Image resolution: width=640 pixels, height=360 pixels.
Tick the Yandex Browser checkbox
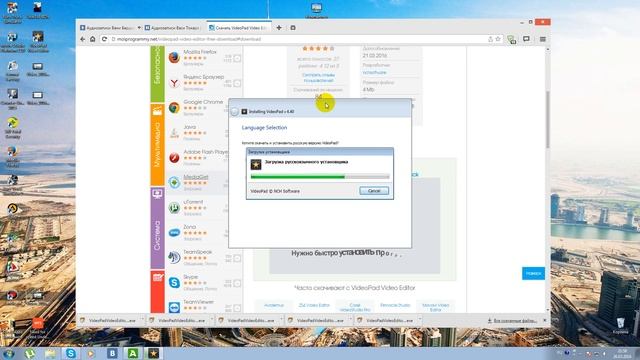click(x=237, y=84)
